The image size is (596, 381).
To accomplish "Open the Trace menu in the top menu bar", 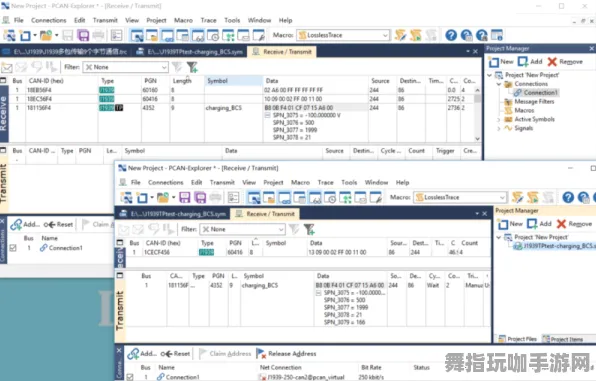I will tap(208, 20).
